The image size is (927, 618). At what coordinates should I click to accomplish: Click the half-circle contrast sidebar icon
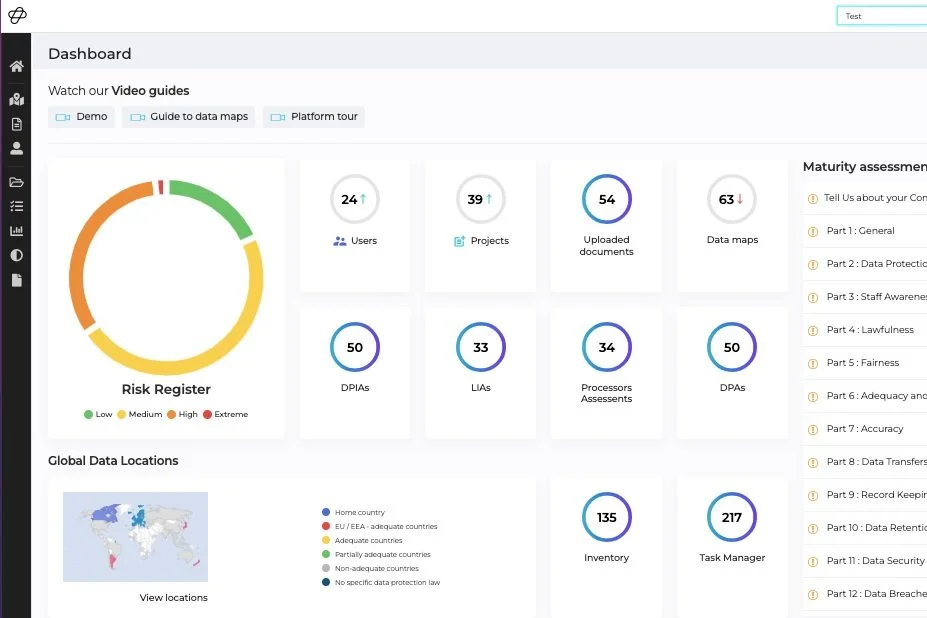pyautogui.click(x=17, y=255)
